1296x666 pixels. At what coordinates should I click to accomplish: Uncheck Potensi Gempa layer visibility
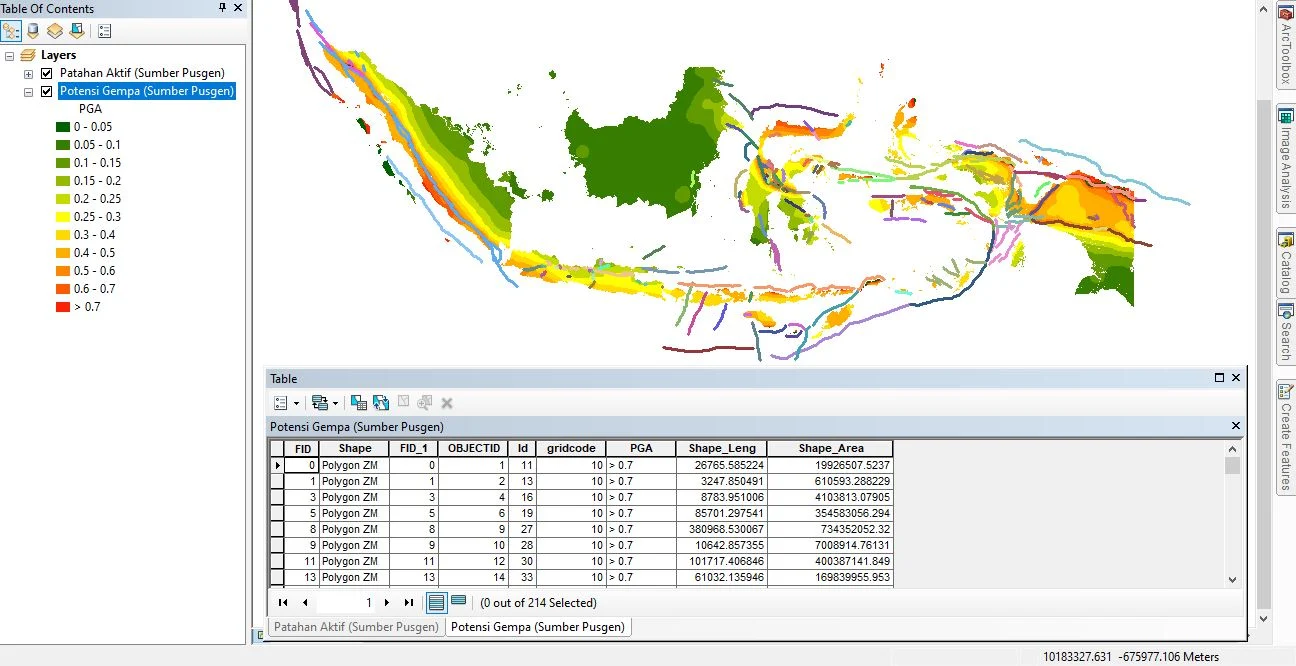tap(46, 91)
